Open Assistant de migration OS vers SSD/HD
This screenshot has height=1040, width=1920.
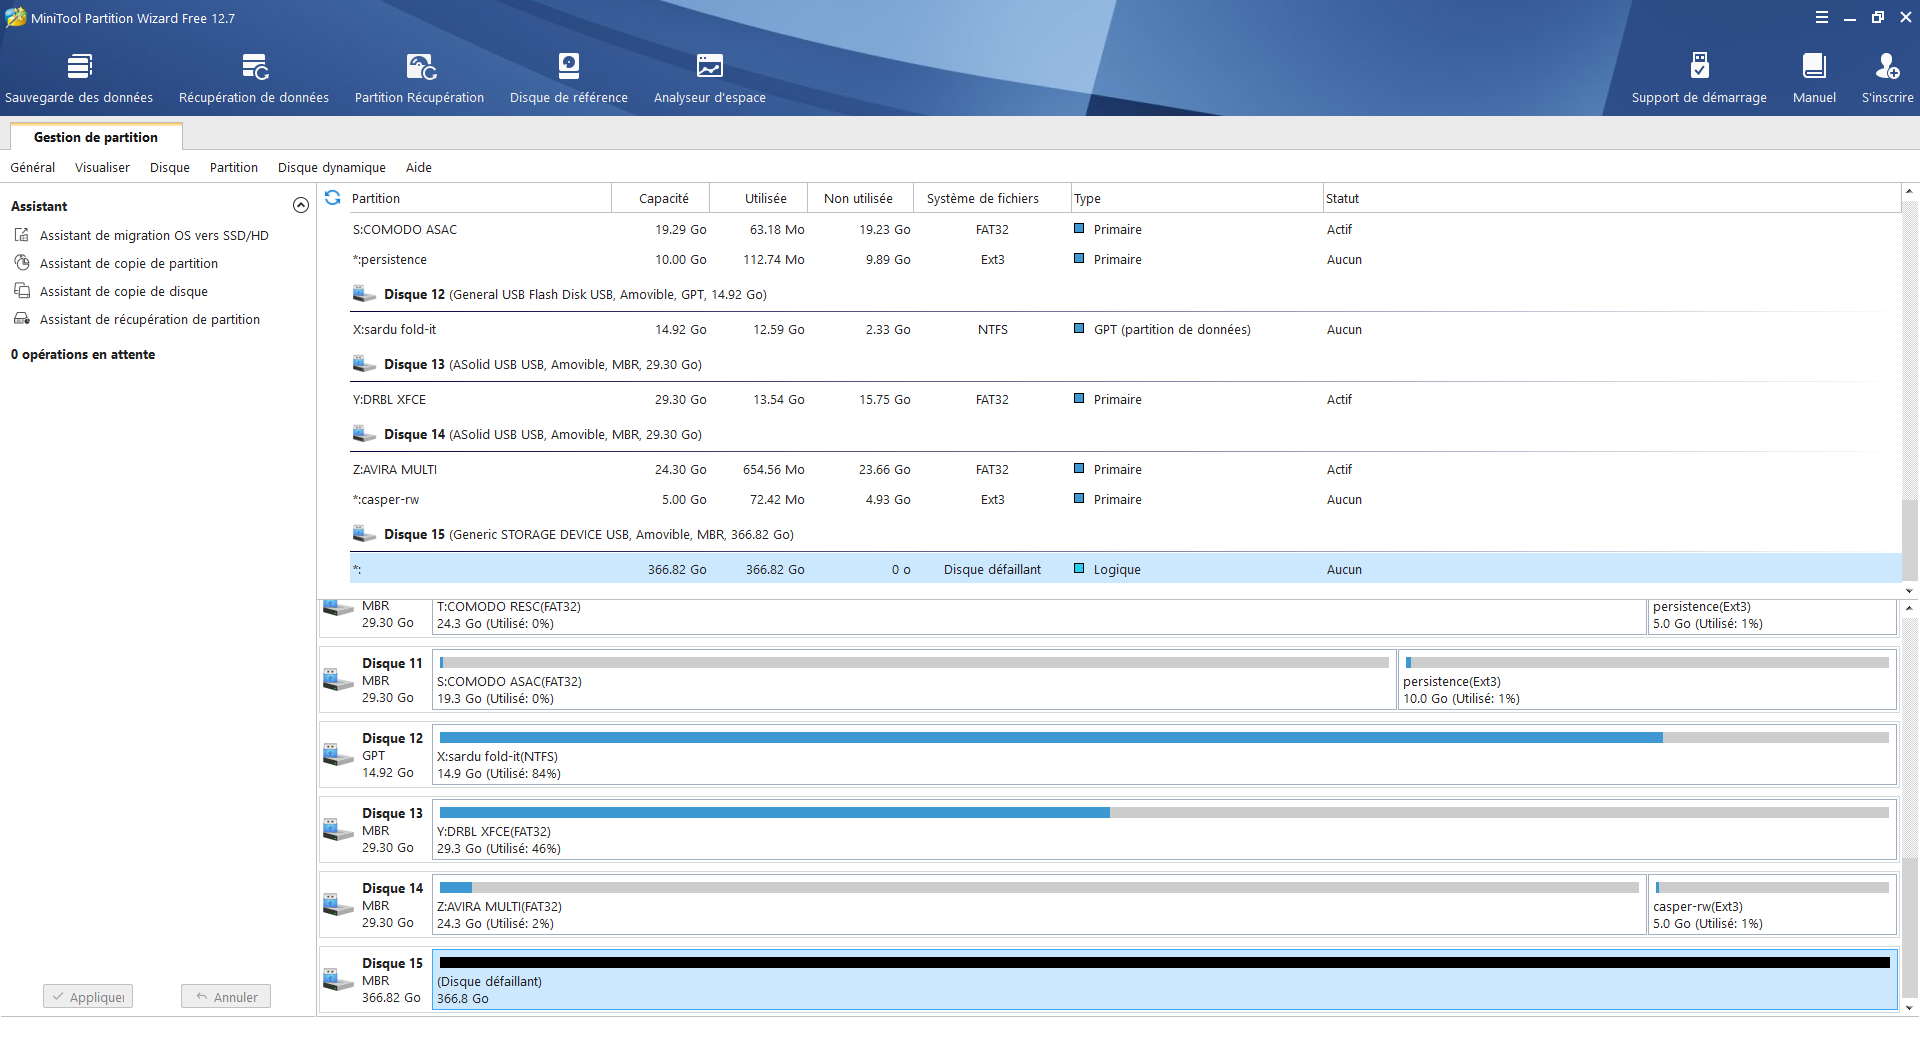tap(154, 235)
